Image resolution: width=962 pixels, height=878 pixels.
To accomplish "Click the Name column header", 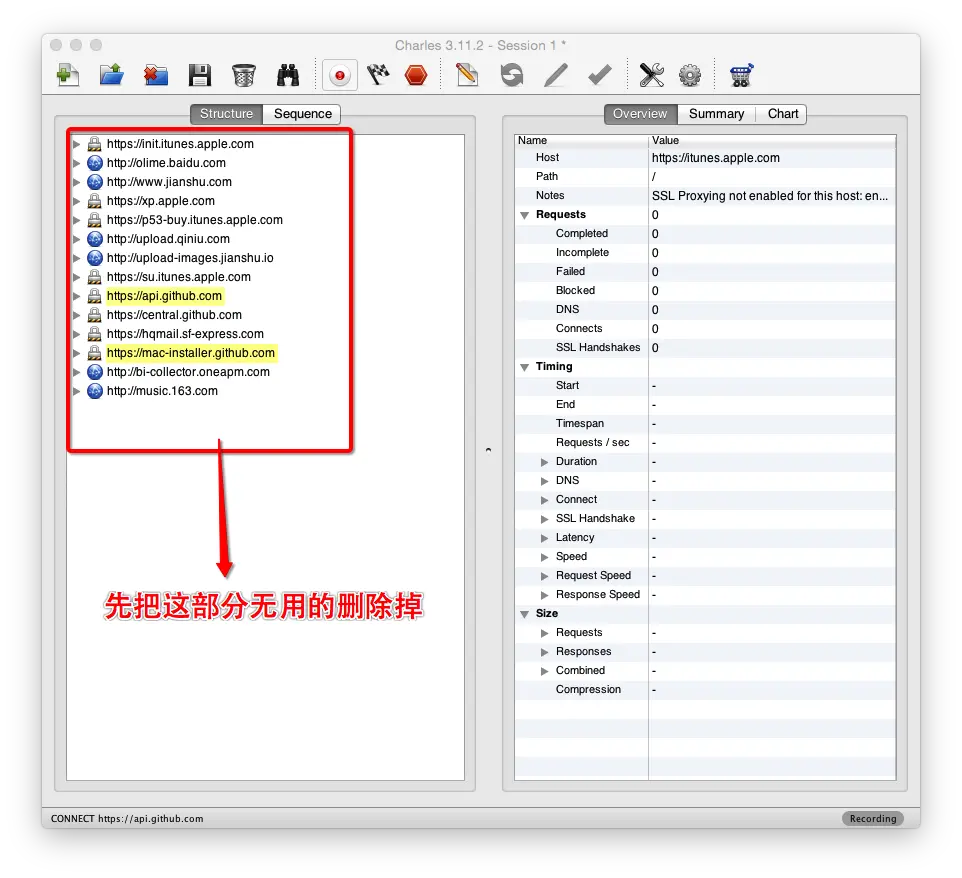I will click(x=581, y=141).
